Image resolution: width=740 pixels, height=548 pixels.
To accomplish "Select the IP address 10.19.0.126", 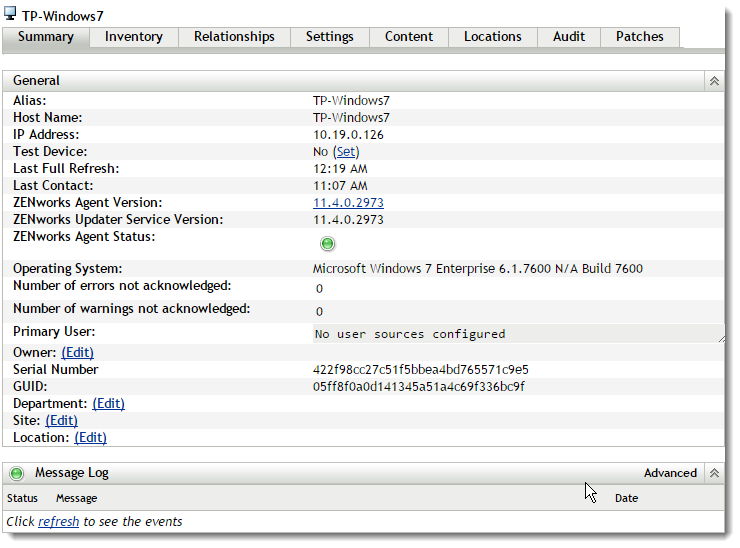I will pos(348,135).
